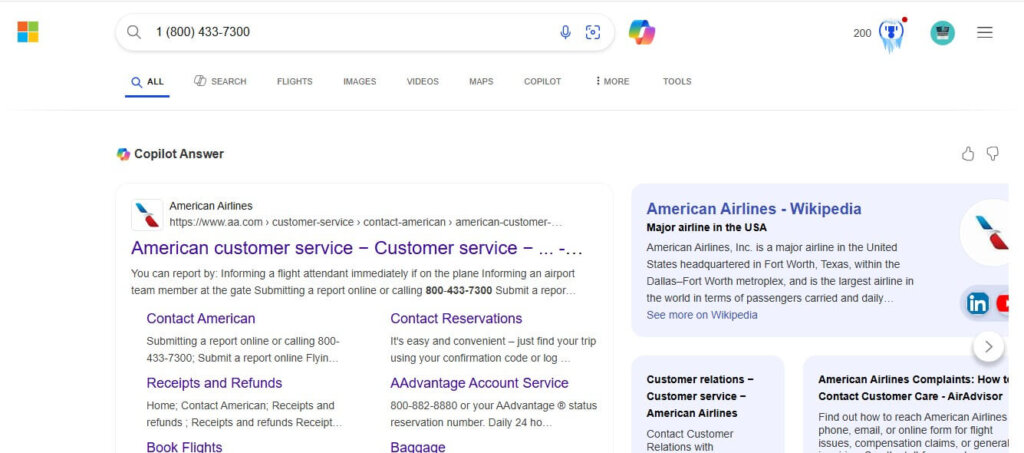
Task: Open American Airlines - Wikipedia heading
Action: click(754, 209)
